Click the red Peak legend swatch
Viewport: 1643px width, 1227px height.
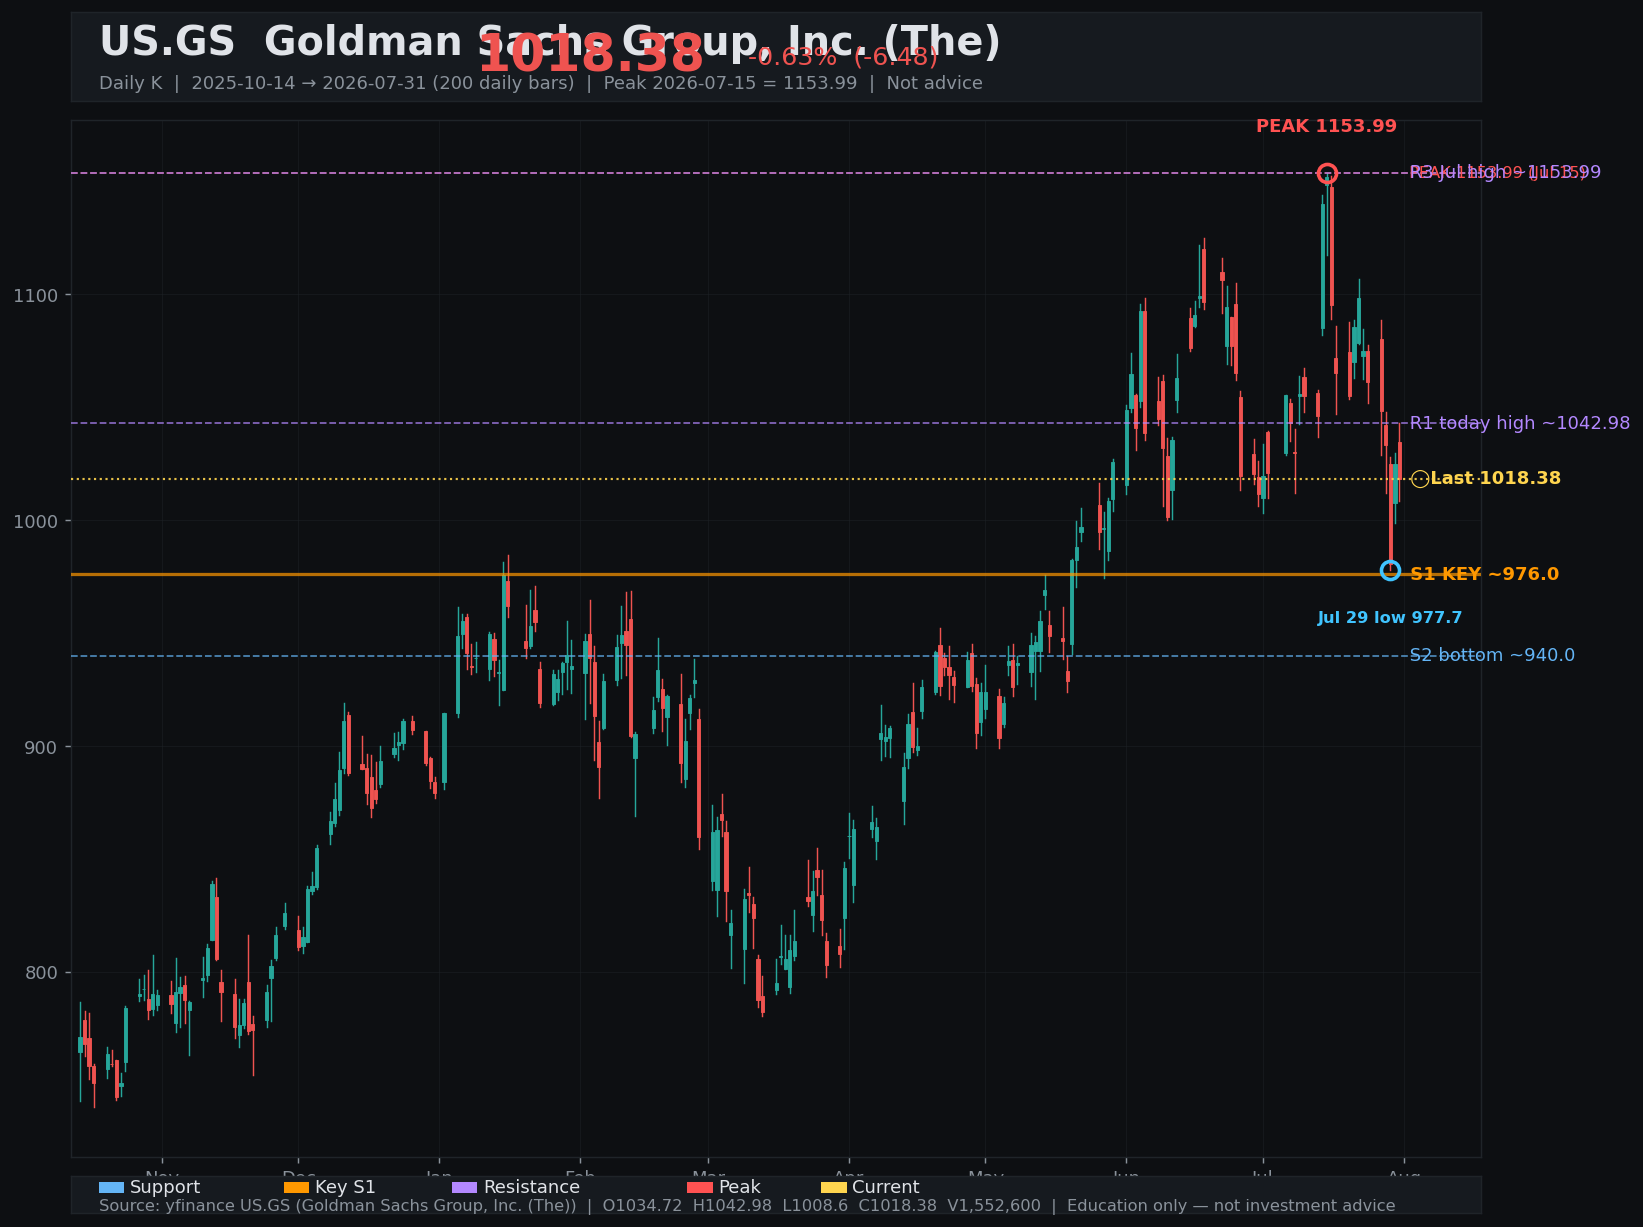click(700, 1187)
